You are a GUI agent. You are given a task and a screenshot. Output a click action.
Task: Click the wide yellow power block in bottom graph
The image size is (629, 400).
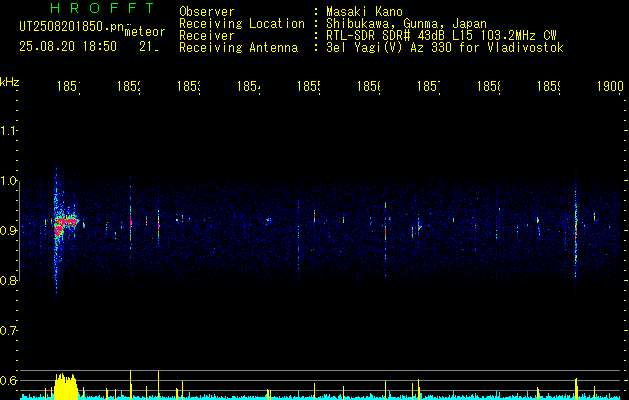65,386
